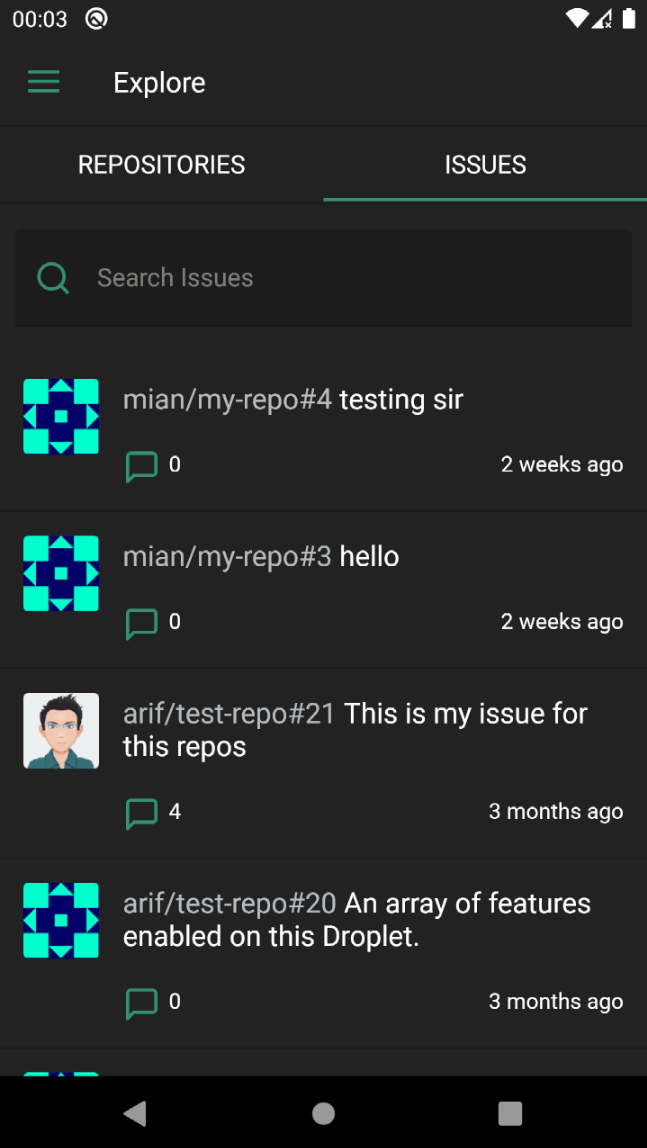The height and width of the screenshot is (1148, 647).
Task: Tap the search magnifier icon
Action: [x=53, y=278]
